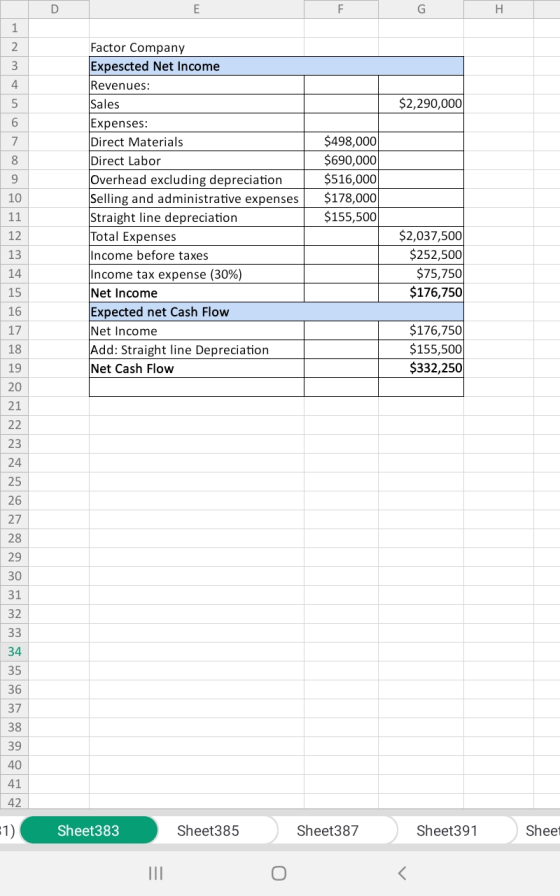Select the $178,000 cell
Screen dimensions: 560x896
(x=341, y=198)
